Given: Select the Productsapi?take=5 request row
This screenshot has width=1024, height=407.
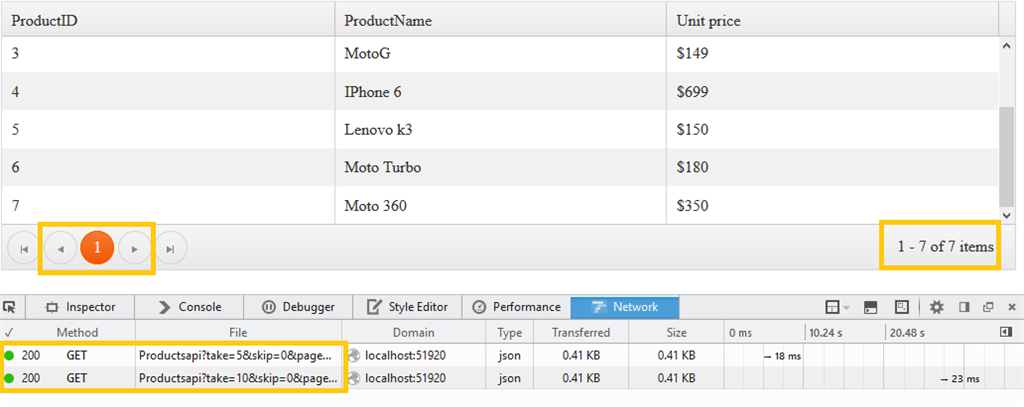Looking at the screenshot, I should (x=237, y=355).
